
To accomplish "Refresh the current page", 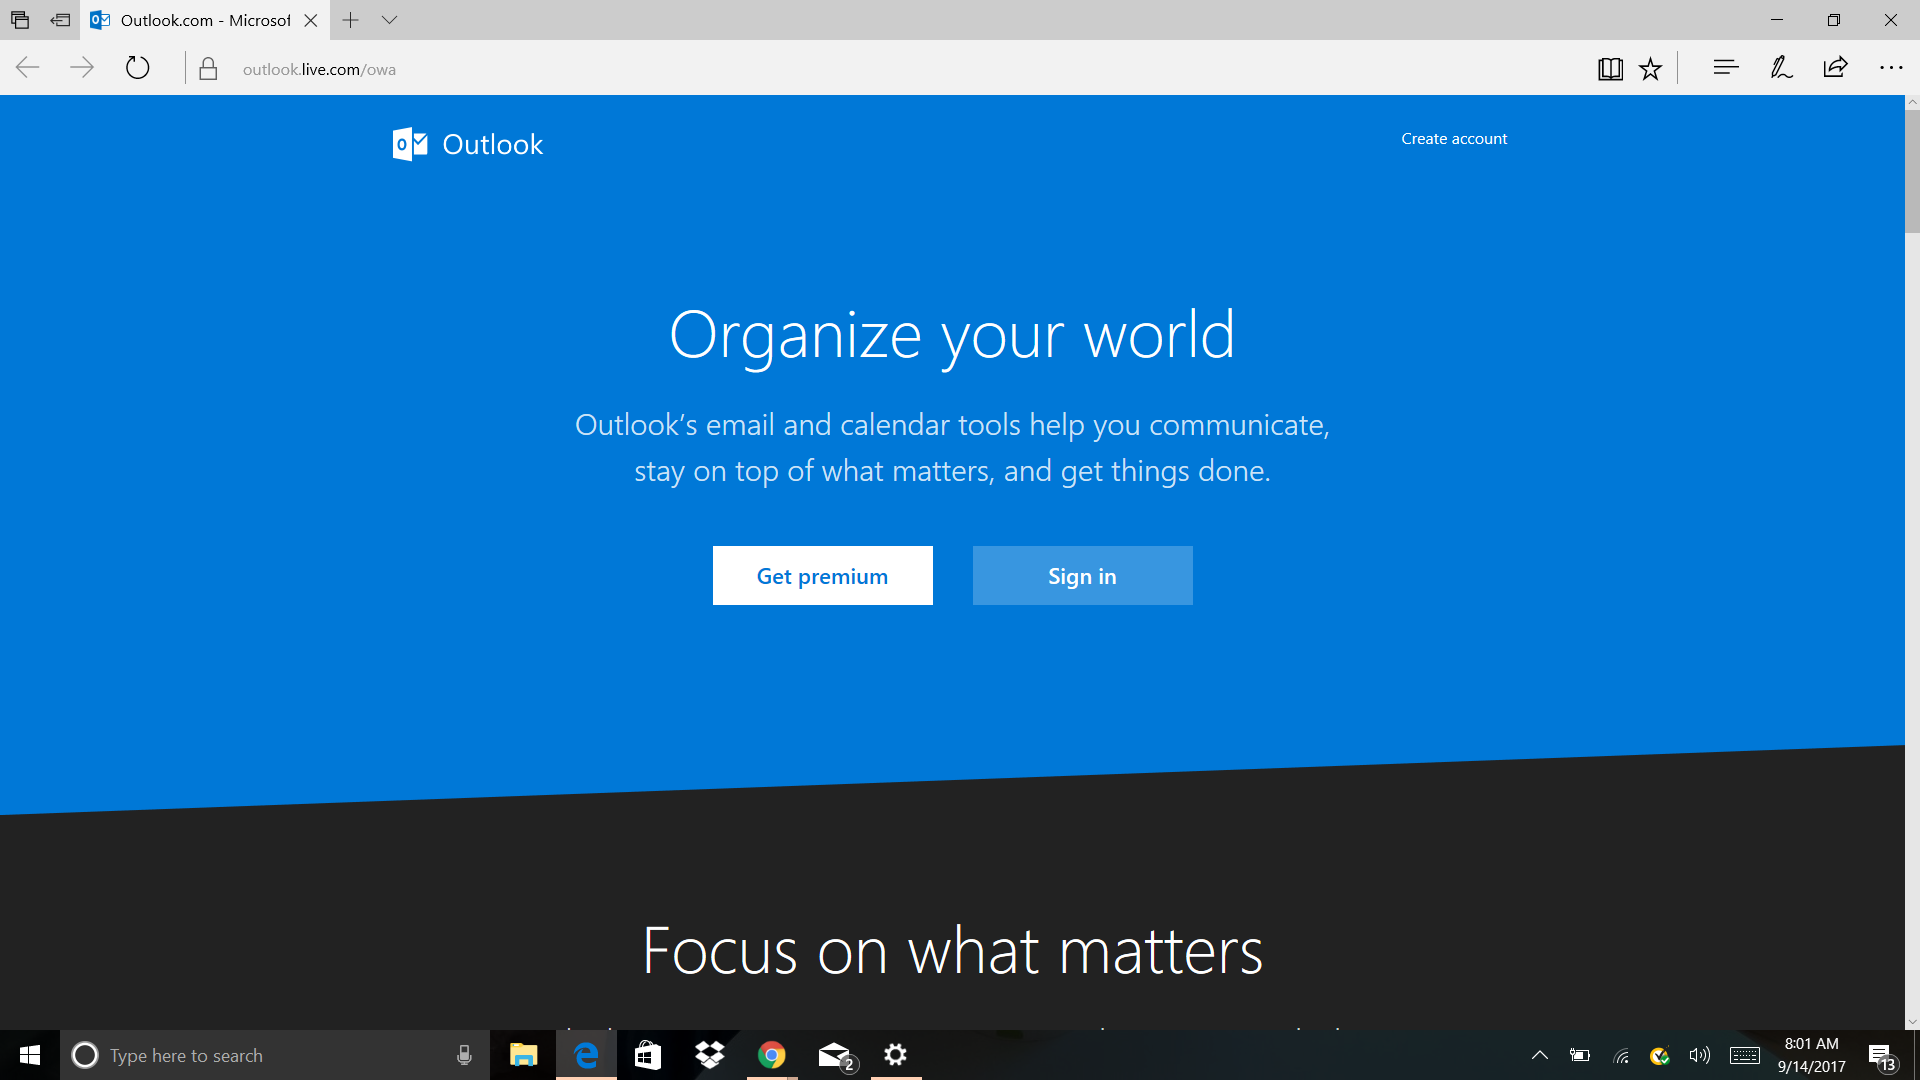I will click(x=137, y=68).
